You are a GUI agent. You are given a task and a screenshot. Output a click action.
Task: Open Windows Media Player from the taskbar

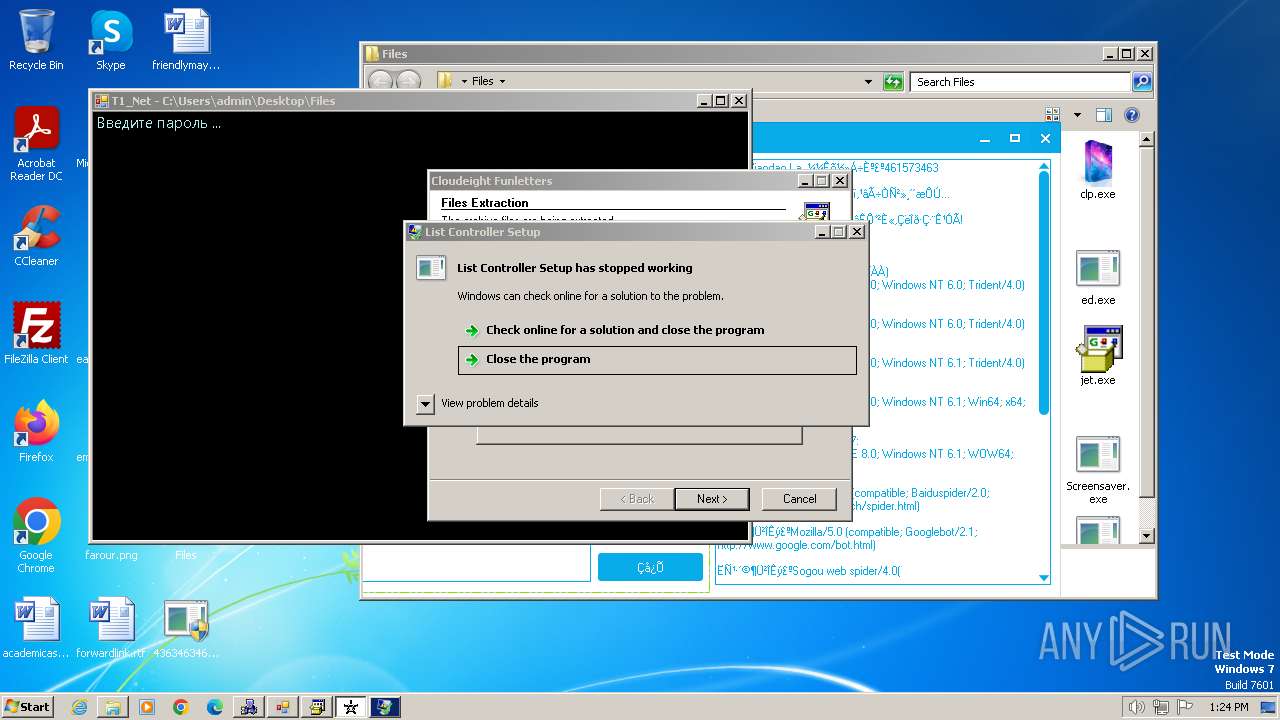[147, 707]
